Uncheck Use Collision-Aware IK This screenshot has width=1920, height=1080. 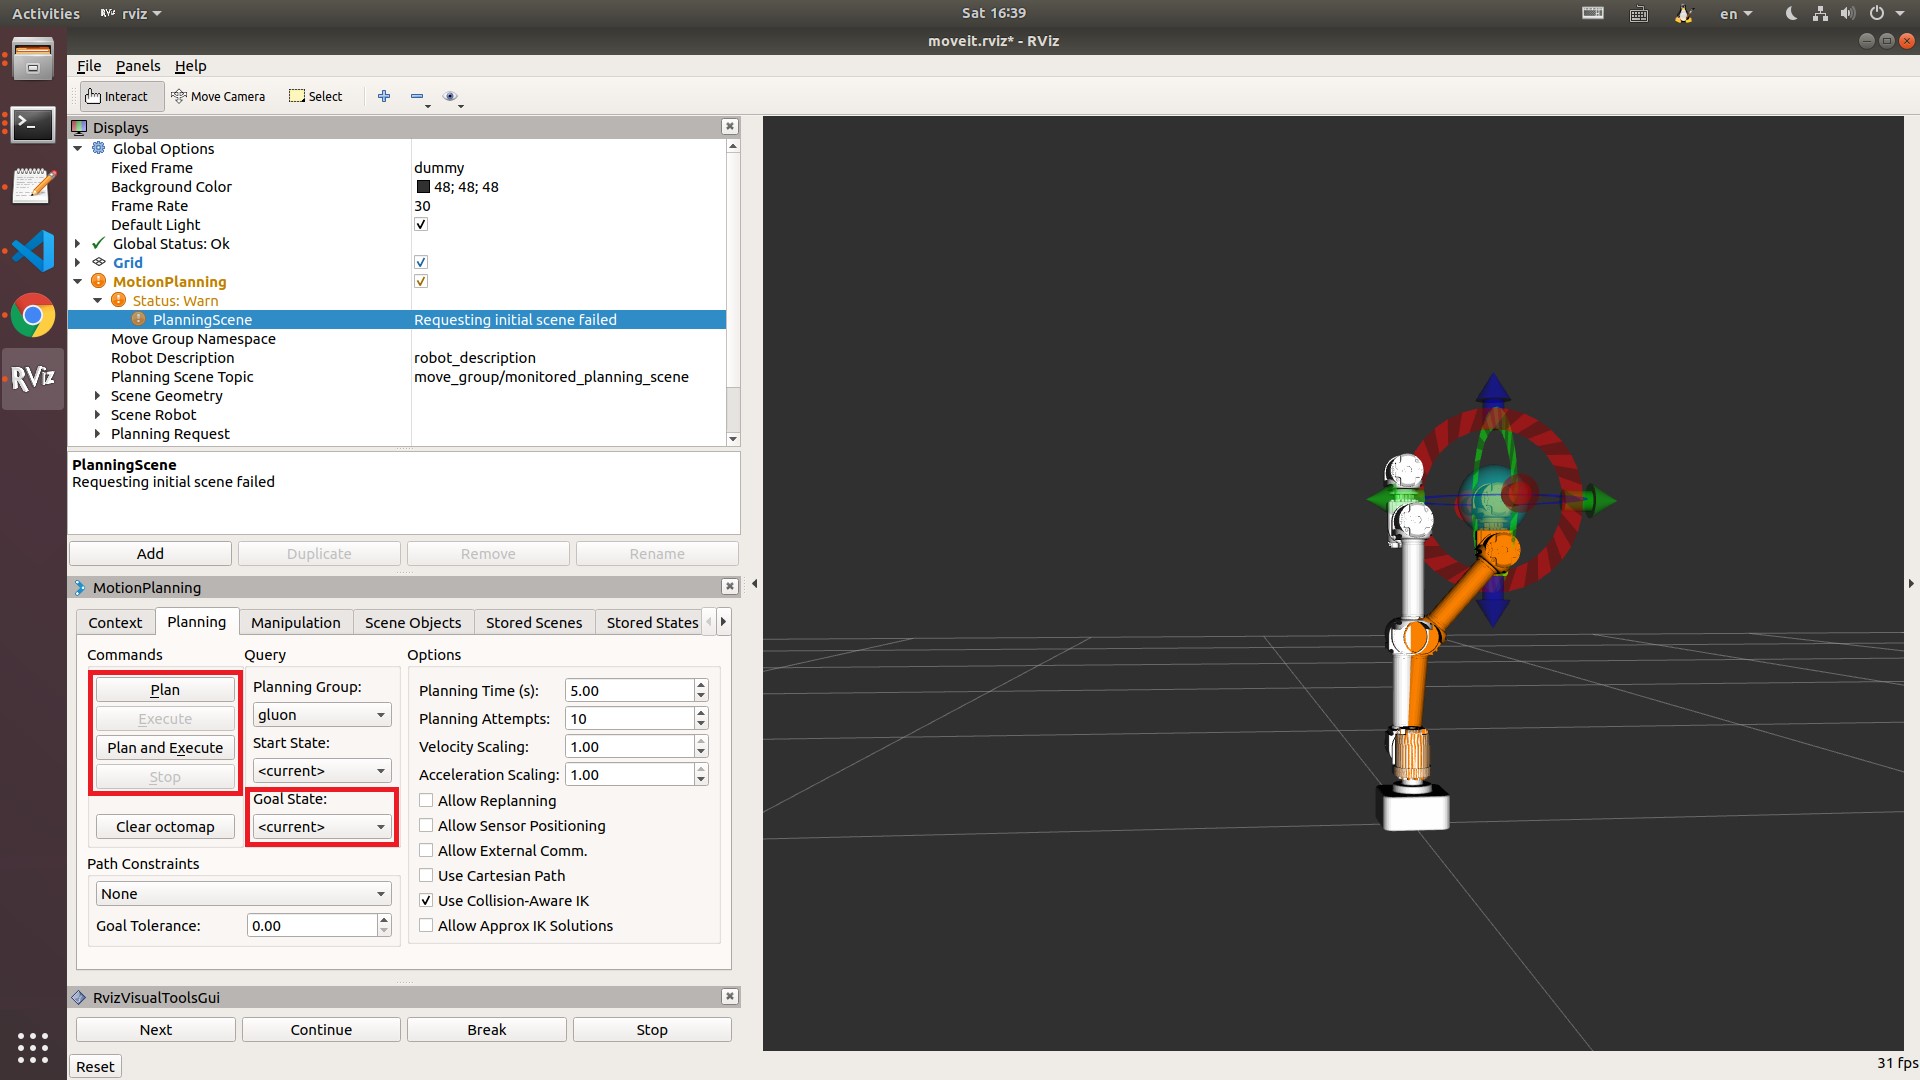pyautogui.click(x=426, y=900)
